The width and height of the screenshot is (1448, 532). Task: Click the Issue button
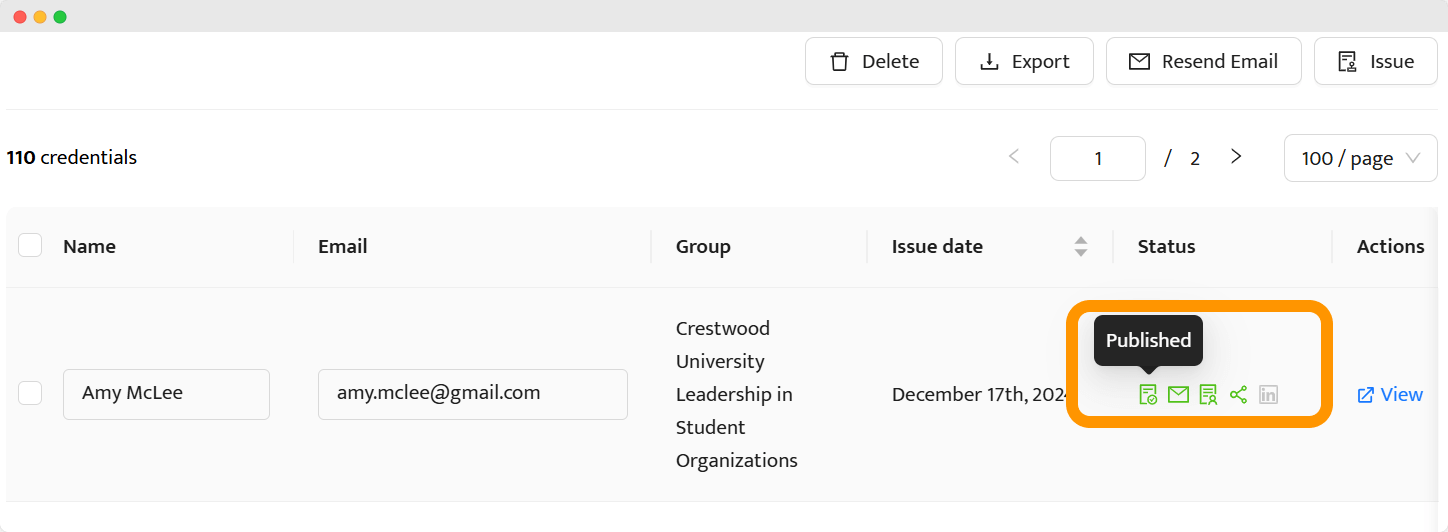pos(1375,61)
